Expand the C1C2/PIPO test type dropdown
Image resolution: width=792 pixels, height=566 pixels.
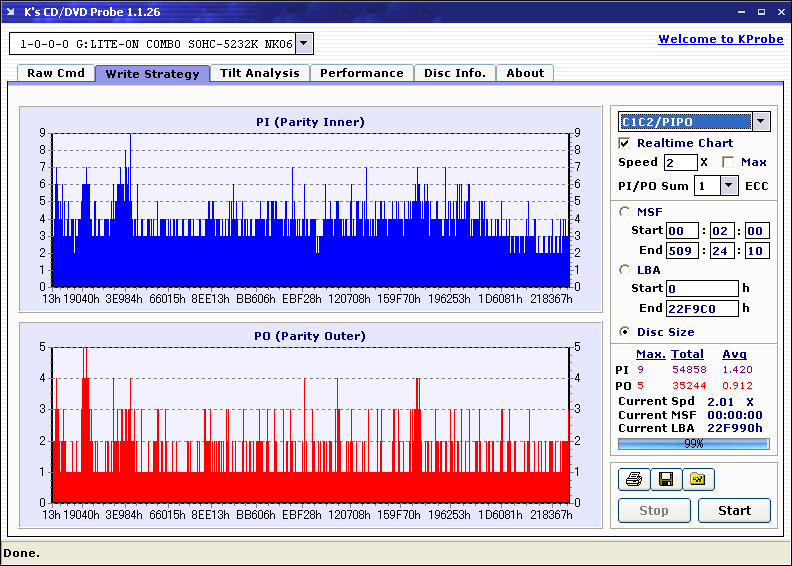pos(760,122)
